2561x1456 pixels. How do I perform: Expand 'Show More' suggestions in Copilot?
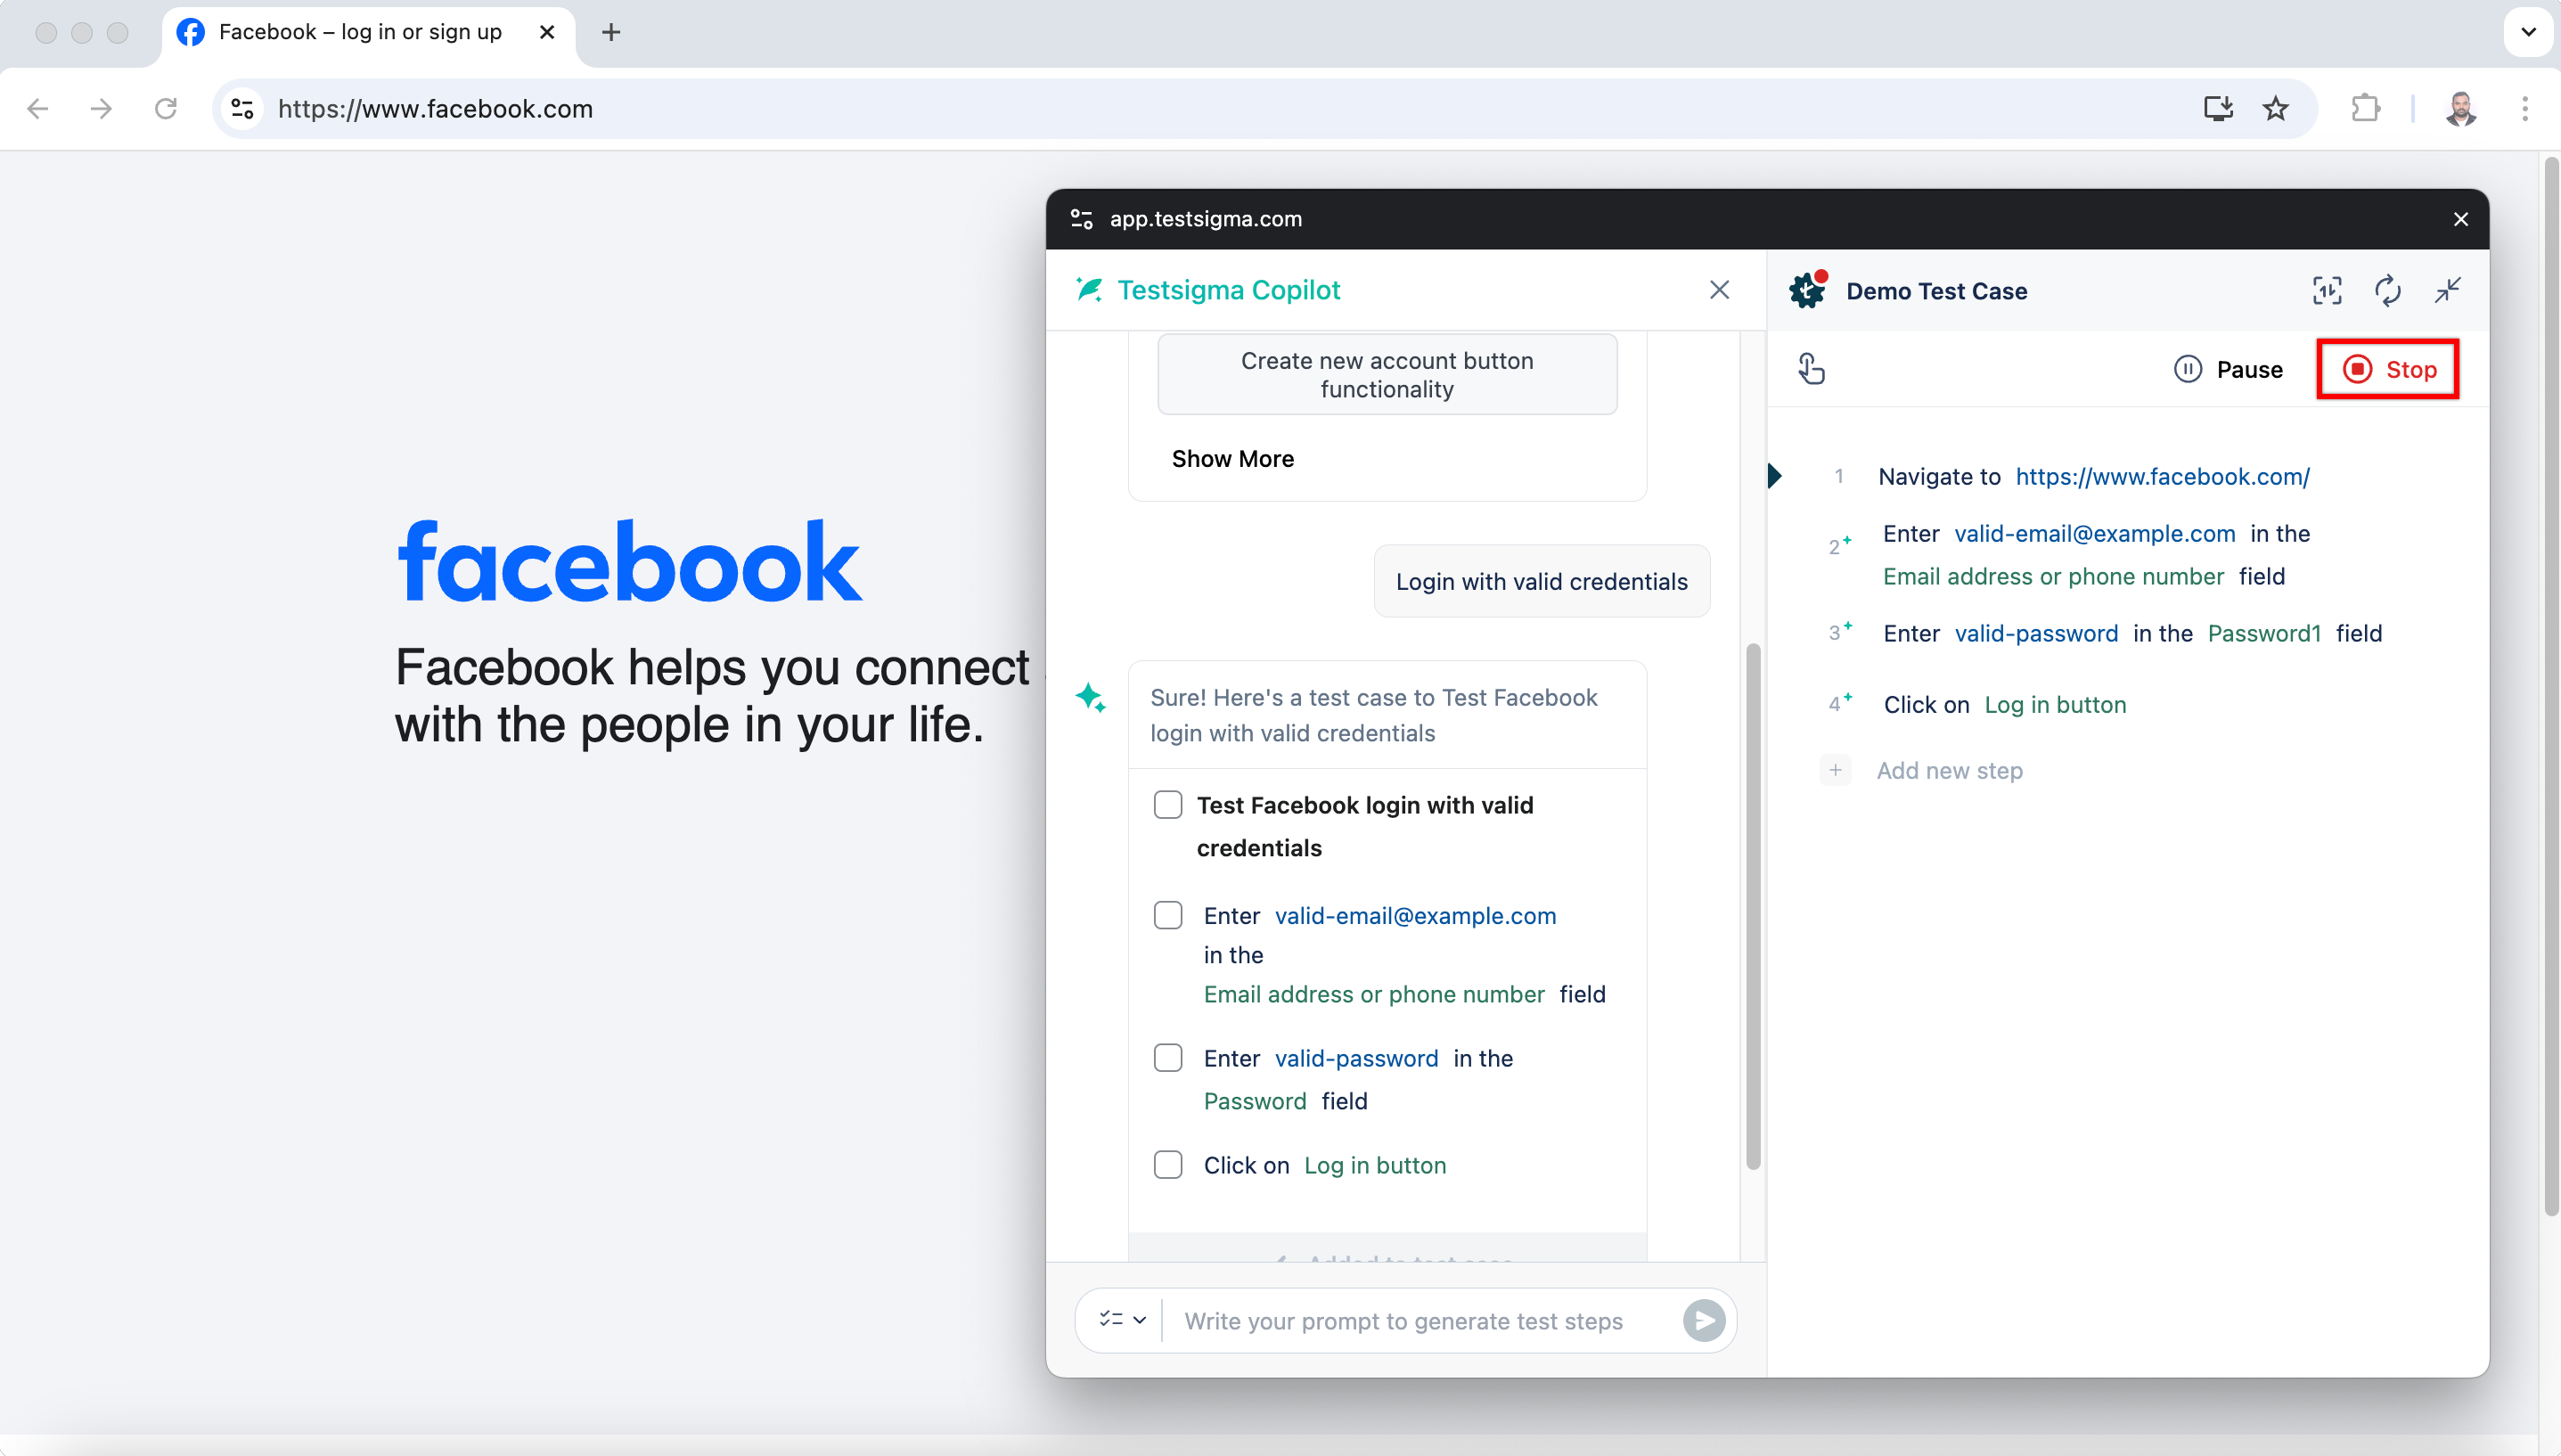tap(1232, 459)
